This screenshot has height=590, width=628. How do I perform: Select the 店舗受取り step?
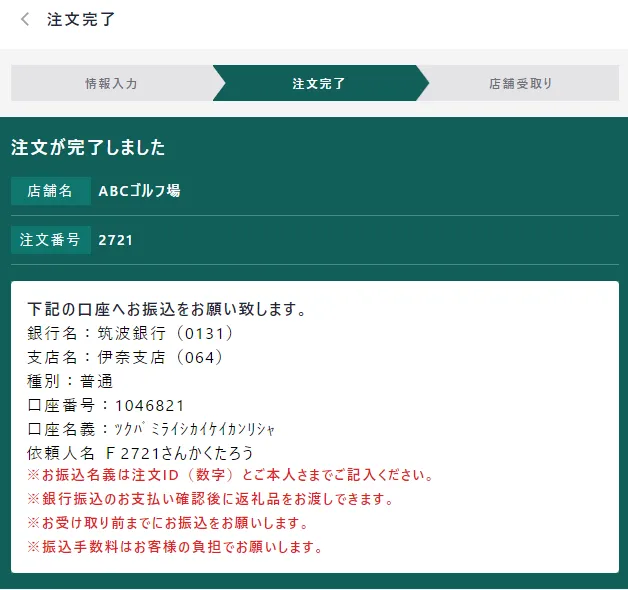pos(520,84)
